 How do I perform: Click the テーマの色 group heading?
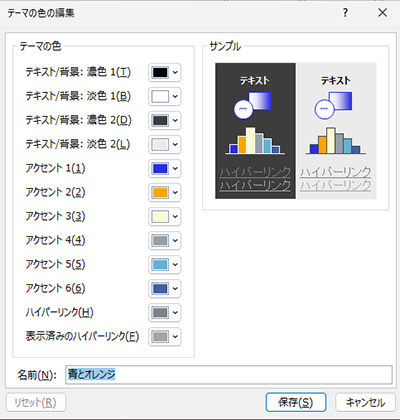tap(40, 46)
